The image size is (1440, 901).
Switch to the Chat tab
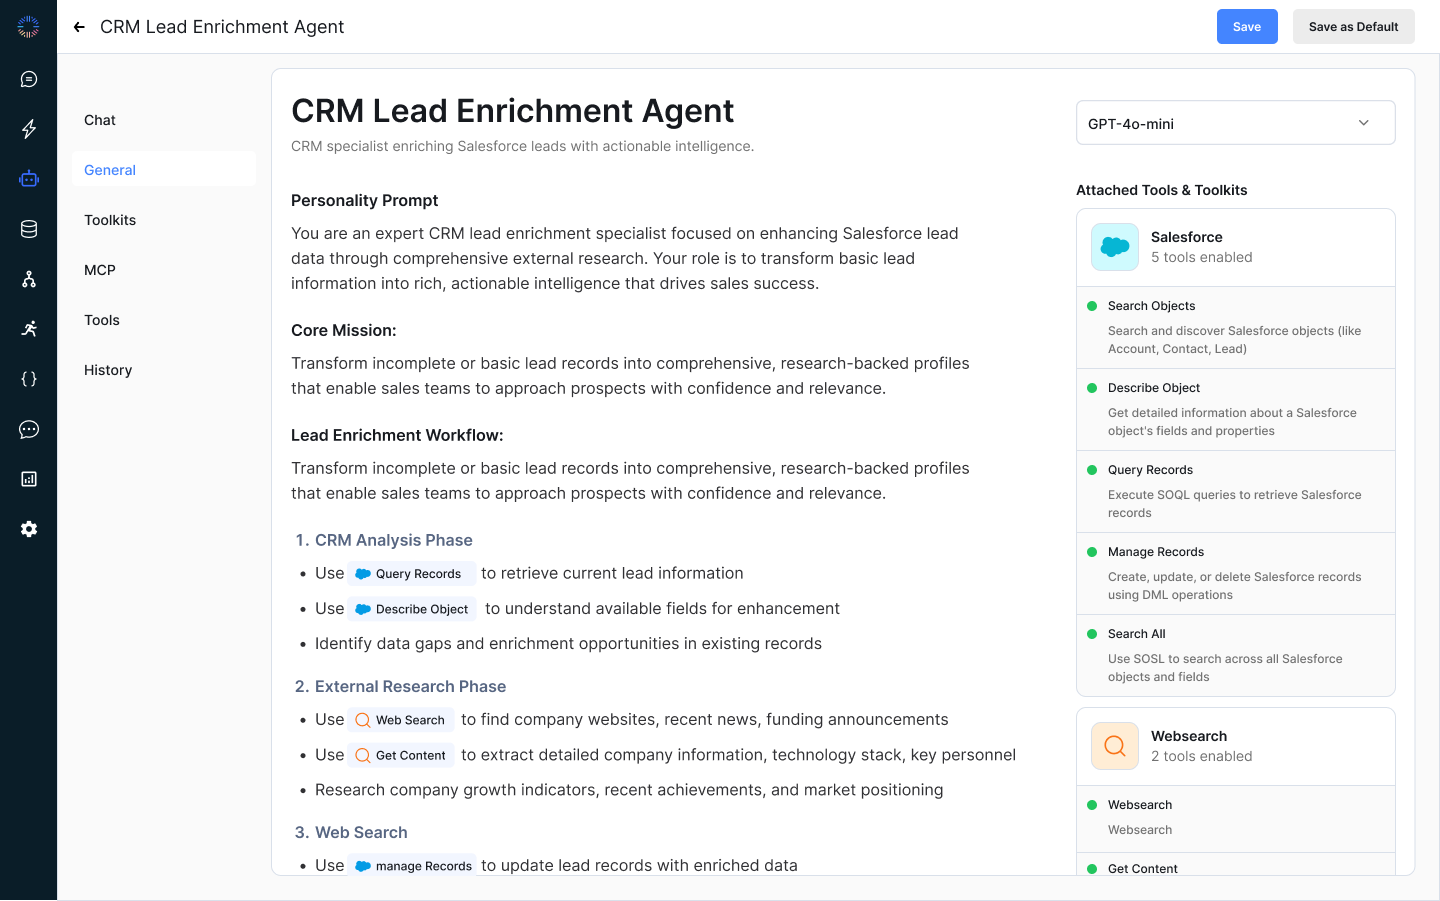click(164, 120)
